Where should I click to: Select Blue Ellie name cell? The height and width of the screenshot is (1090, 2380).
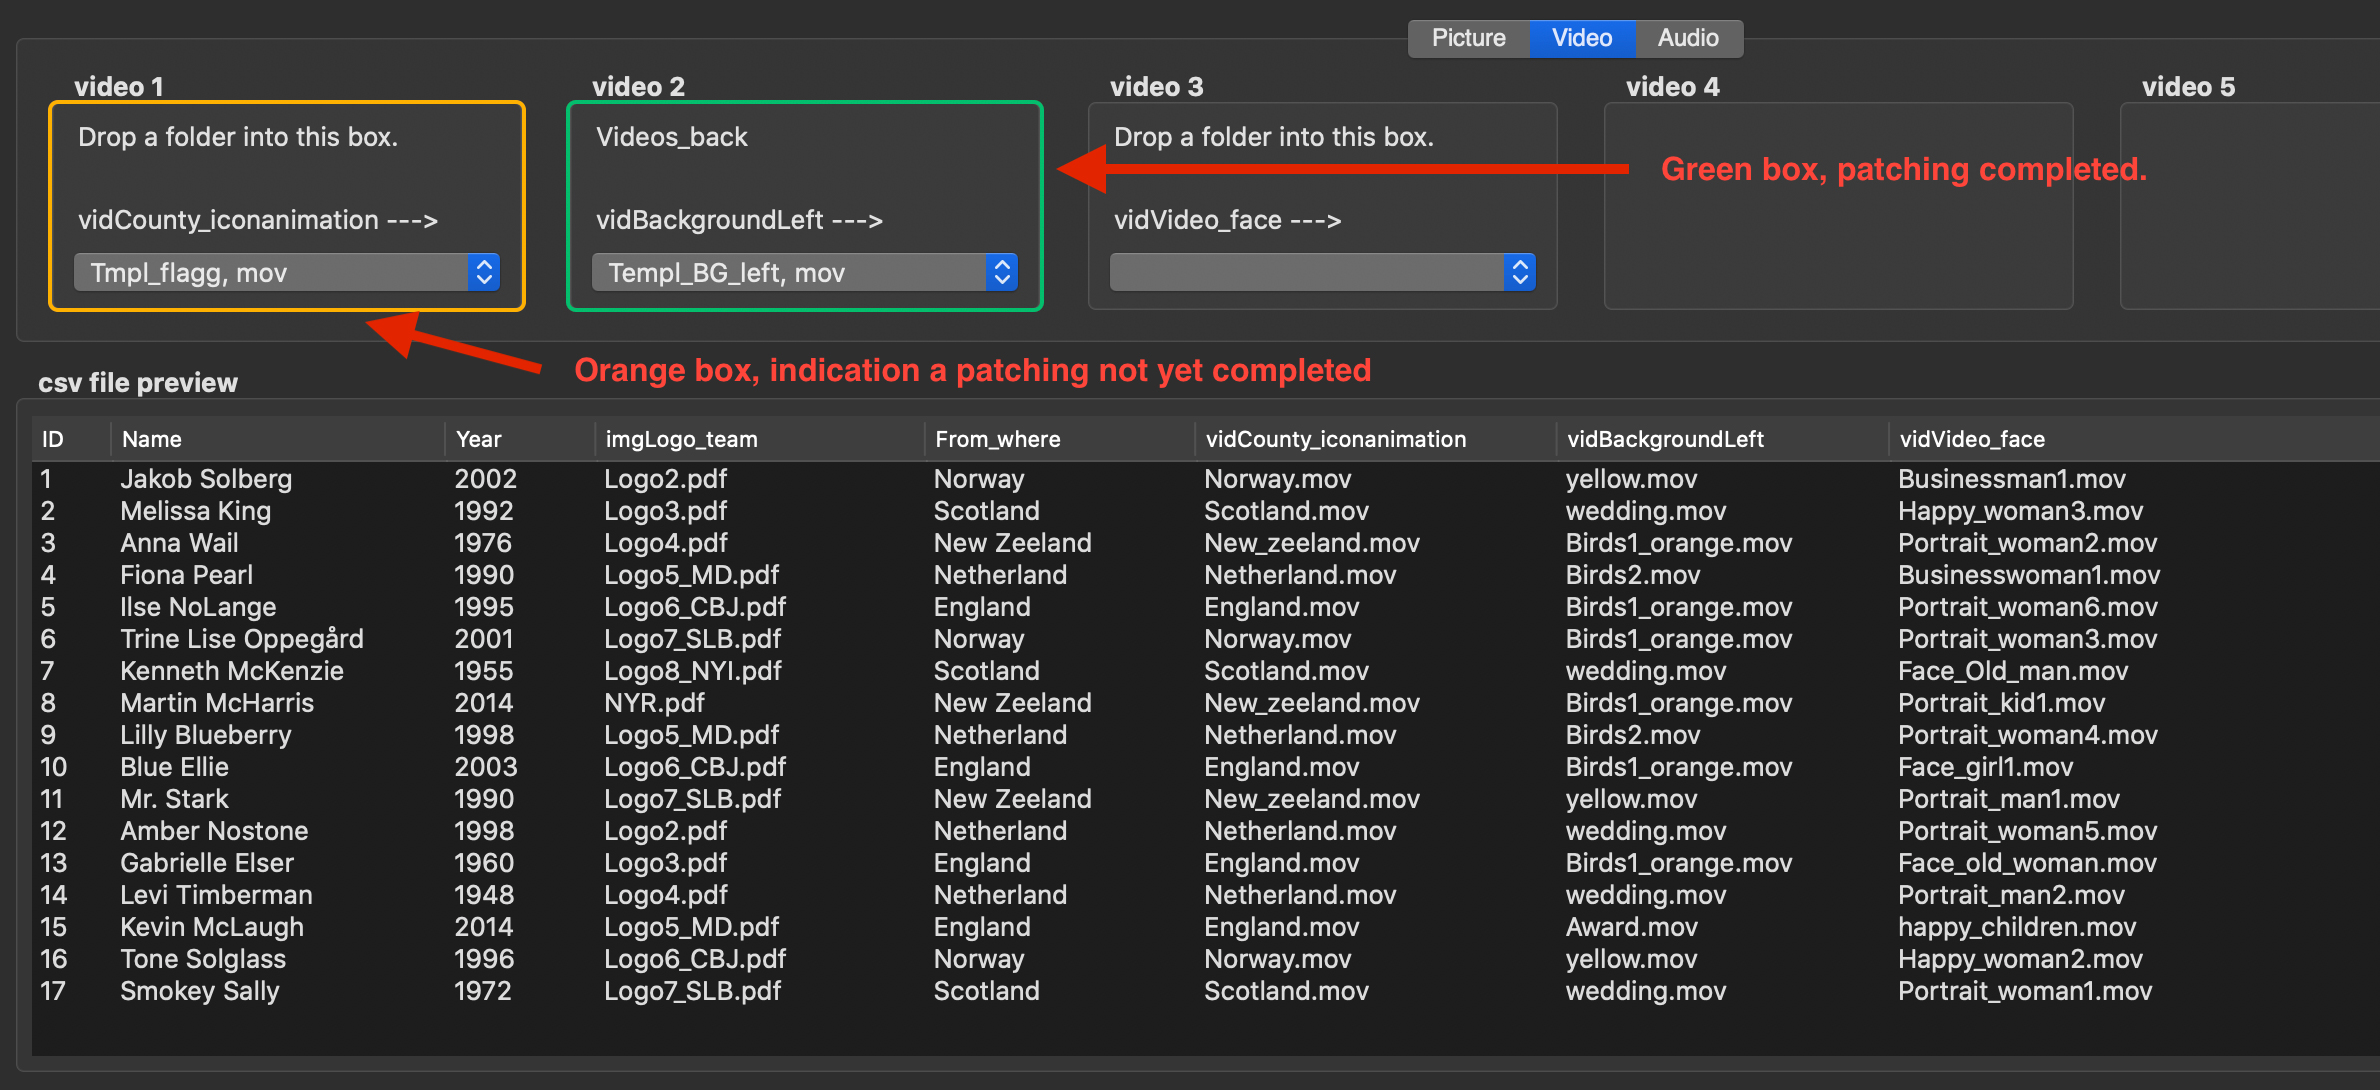pos(175,767)
